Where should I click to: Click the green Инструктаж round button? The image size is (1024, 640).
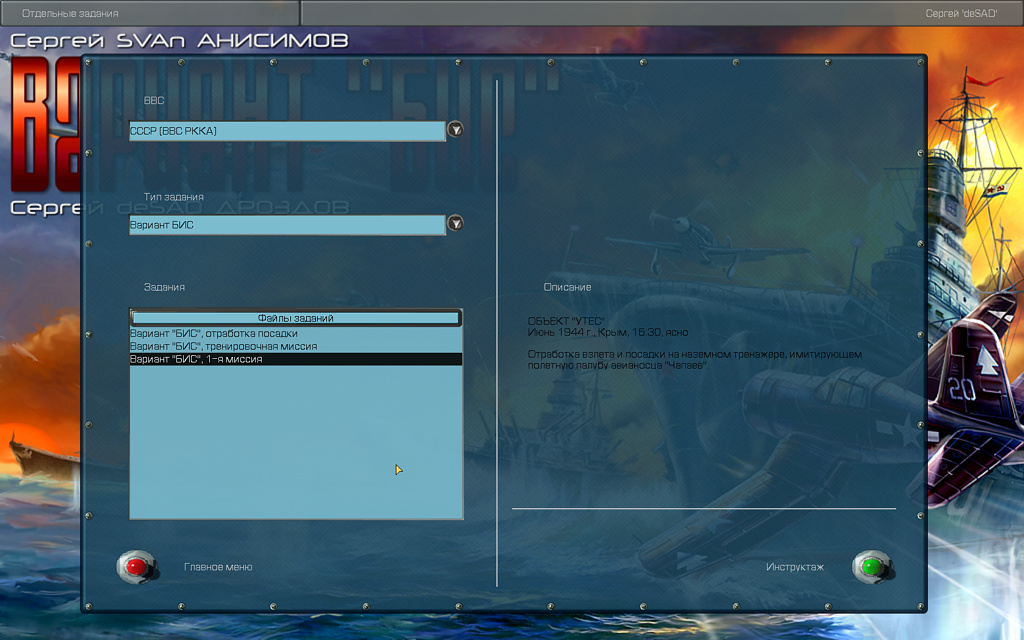click(872, 567)
